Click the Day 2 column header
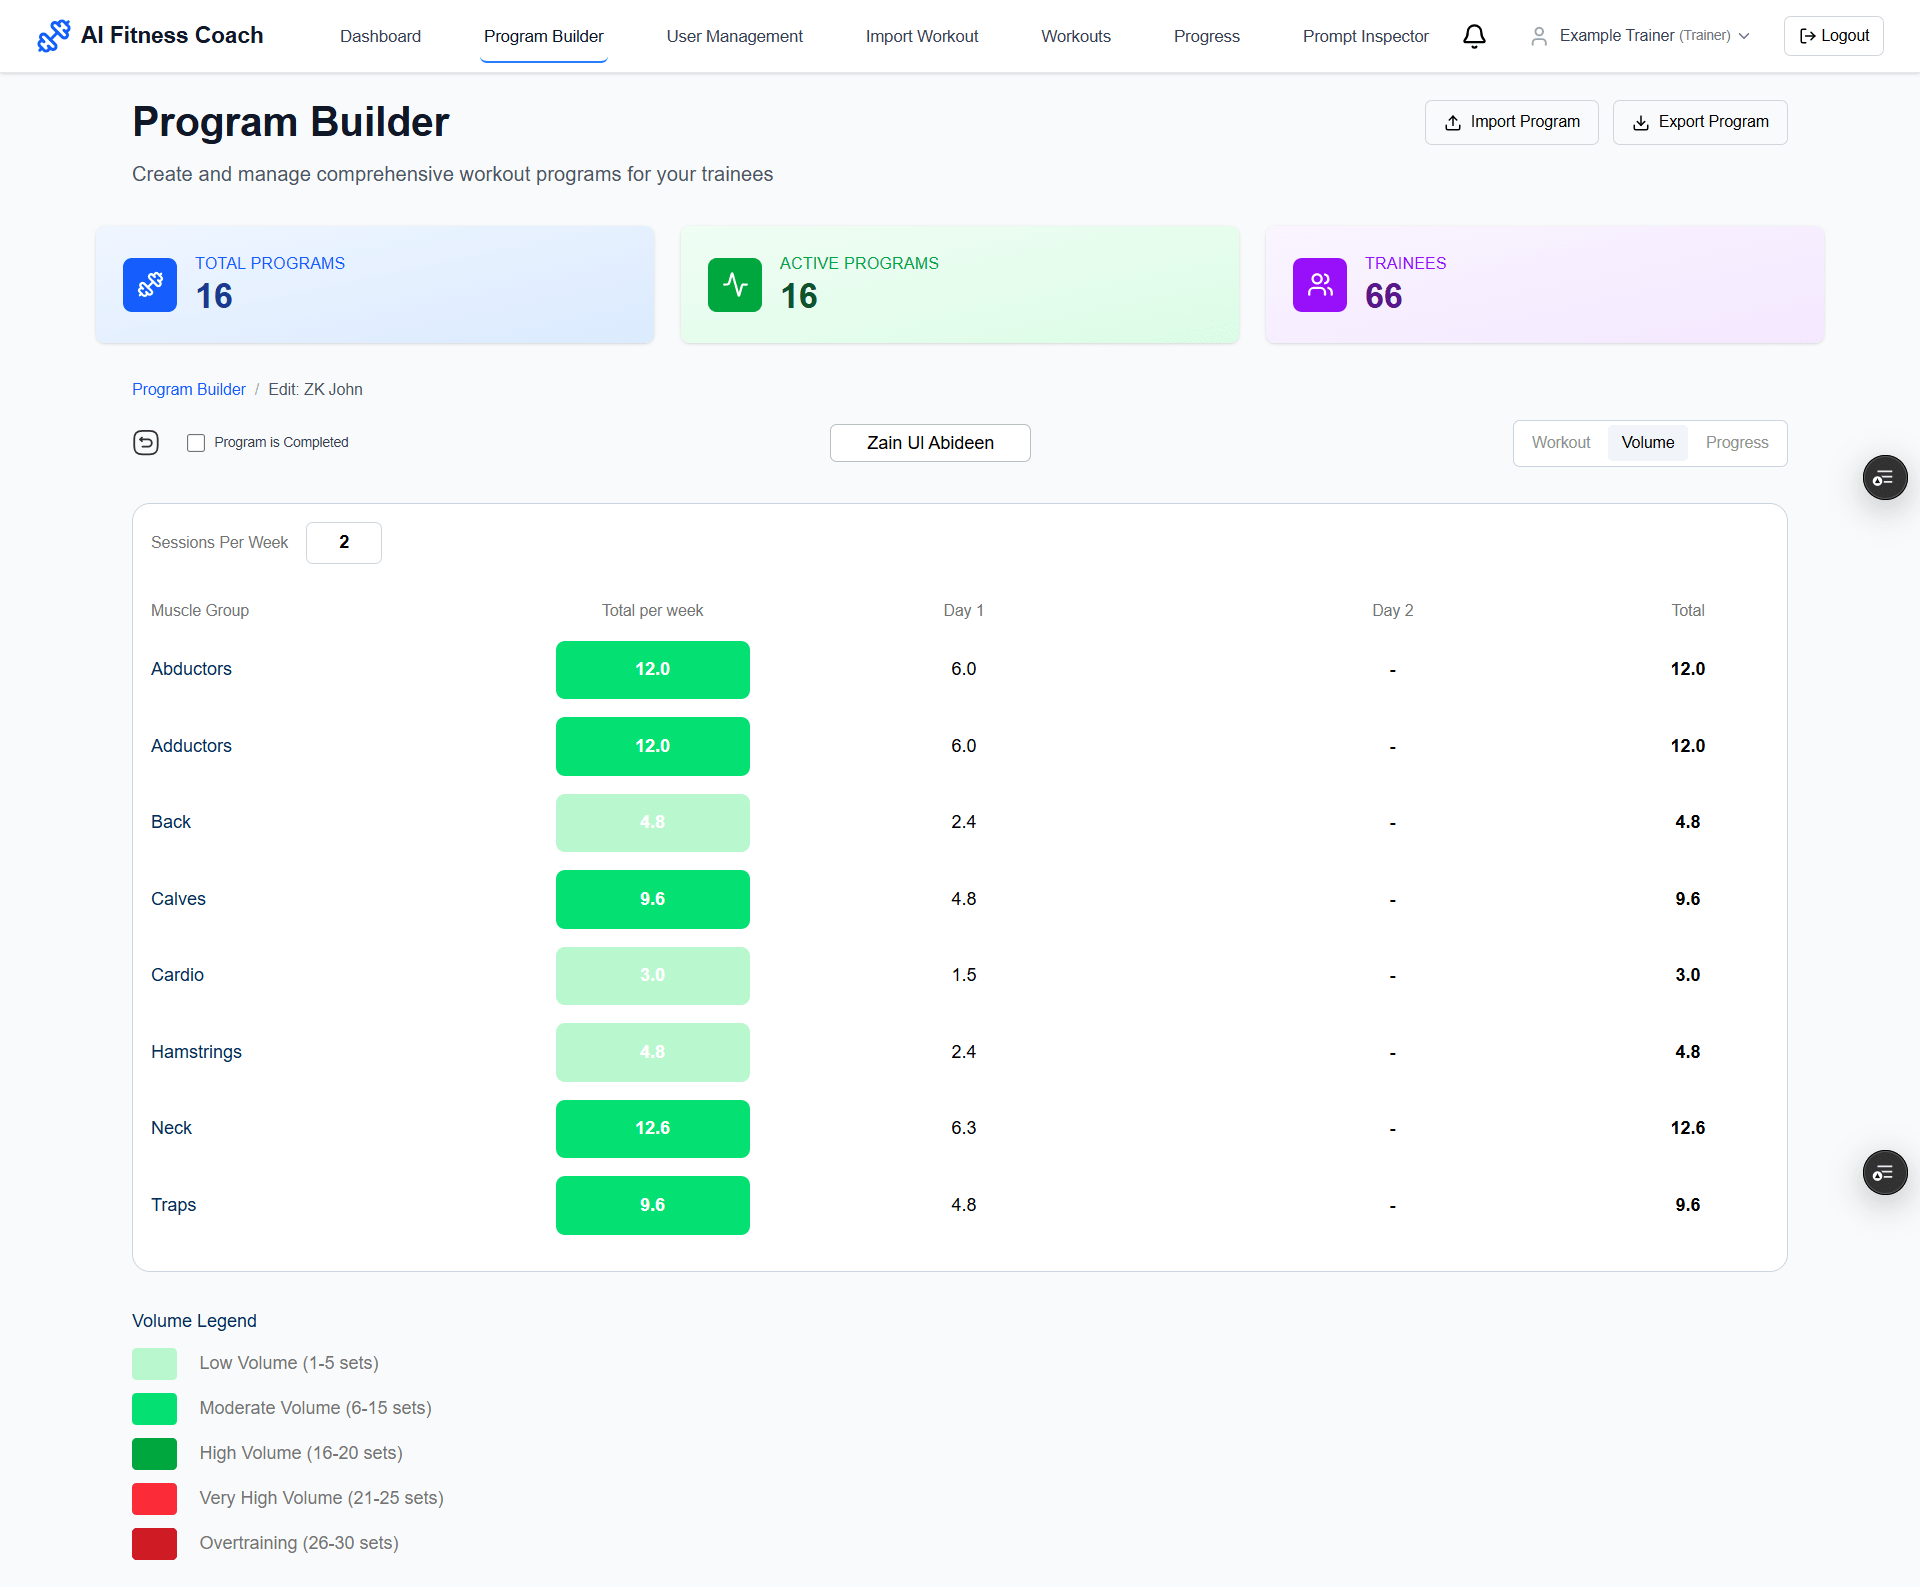 [1392, 610]
